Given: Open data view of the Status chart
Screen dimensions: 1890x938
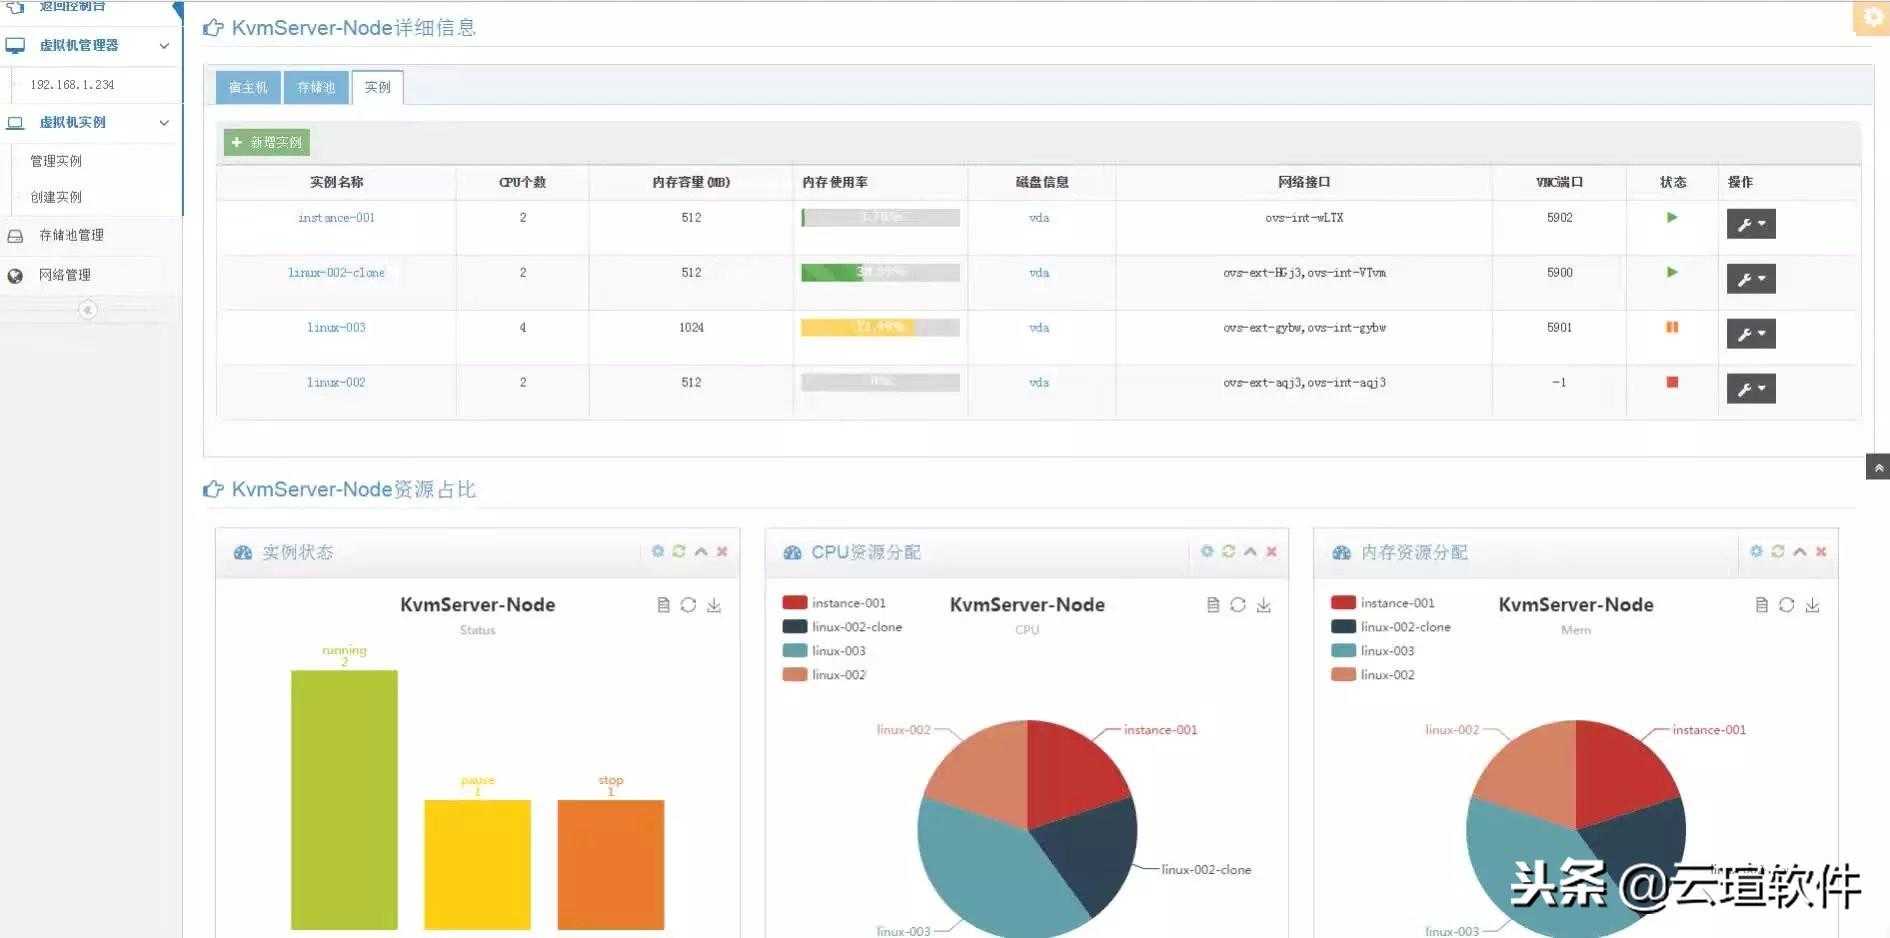Looking at the screenshot, I should coord(663,605).
